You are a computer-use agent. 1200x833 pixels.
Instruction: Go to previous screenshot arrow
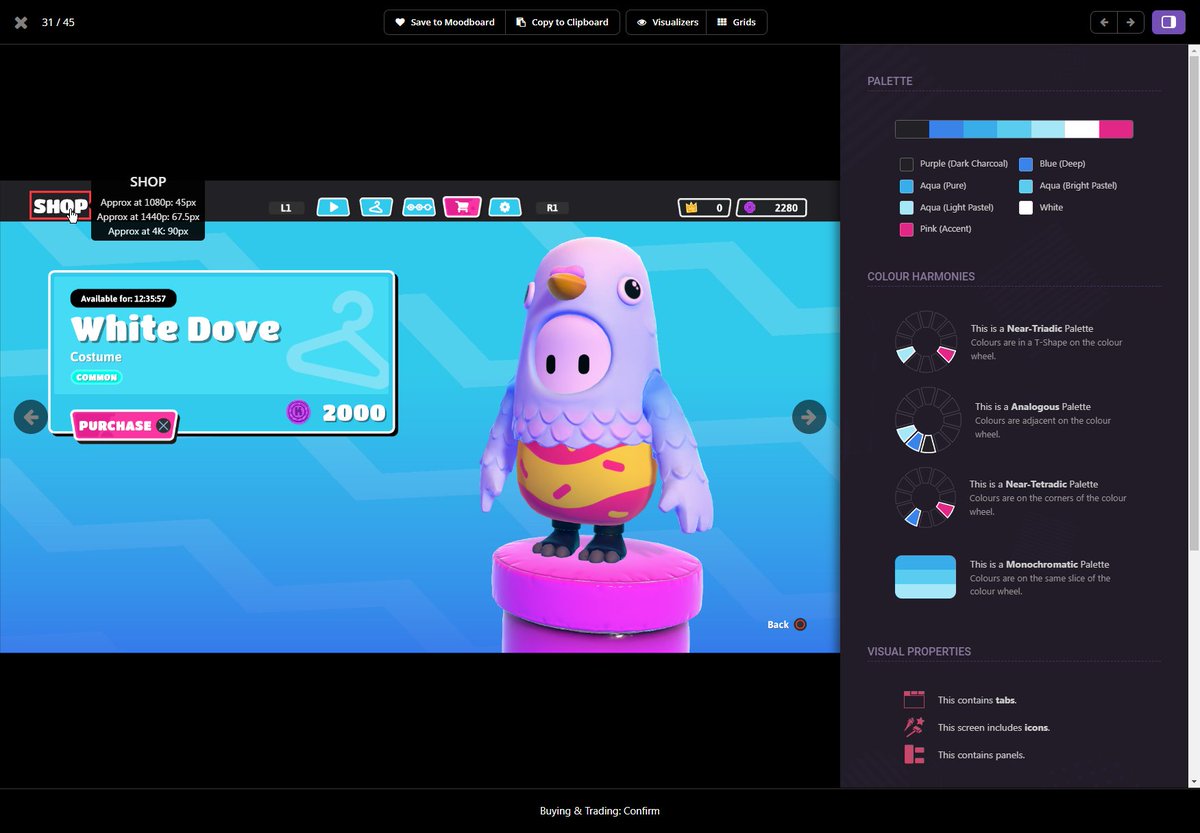1104,22
